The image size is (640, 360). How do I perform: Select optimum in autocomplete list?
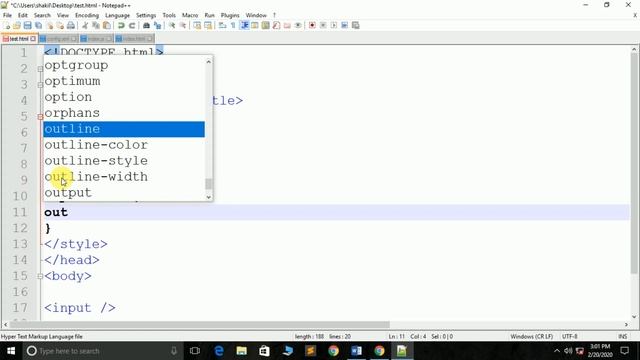(x=124, y=81)
